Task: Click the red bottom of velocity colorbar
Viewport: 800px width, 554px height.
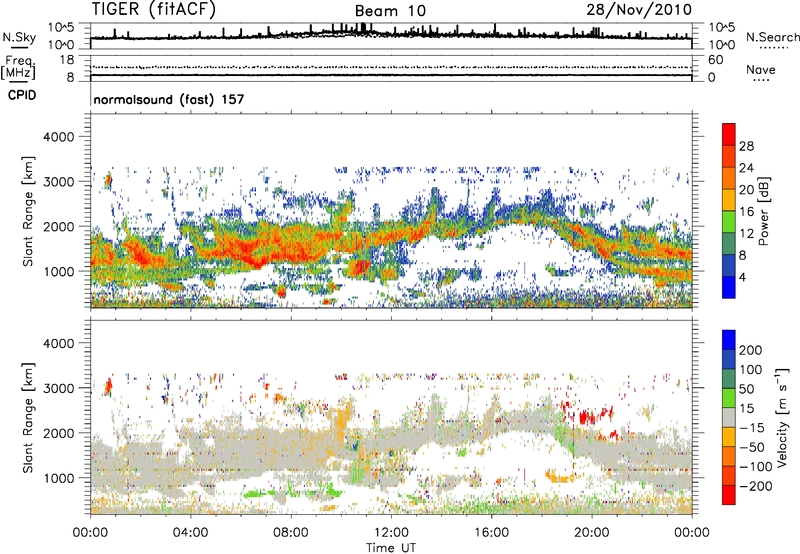Action: pos(729,495)
